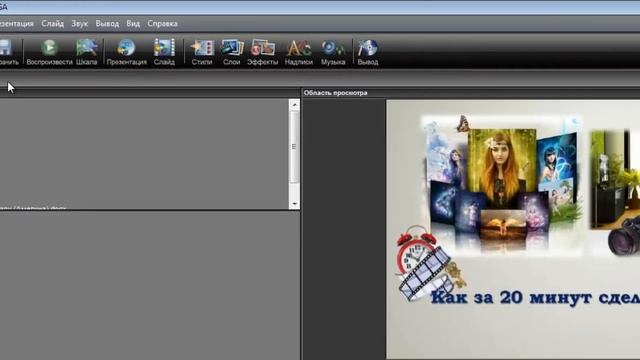Open the Эффекты effects icon
The width and height of the screenshot is (640, 360).
coord(262,48)
